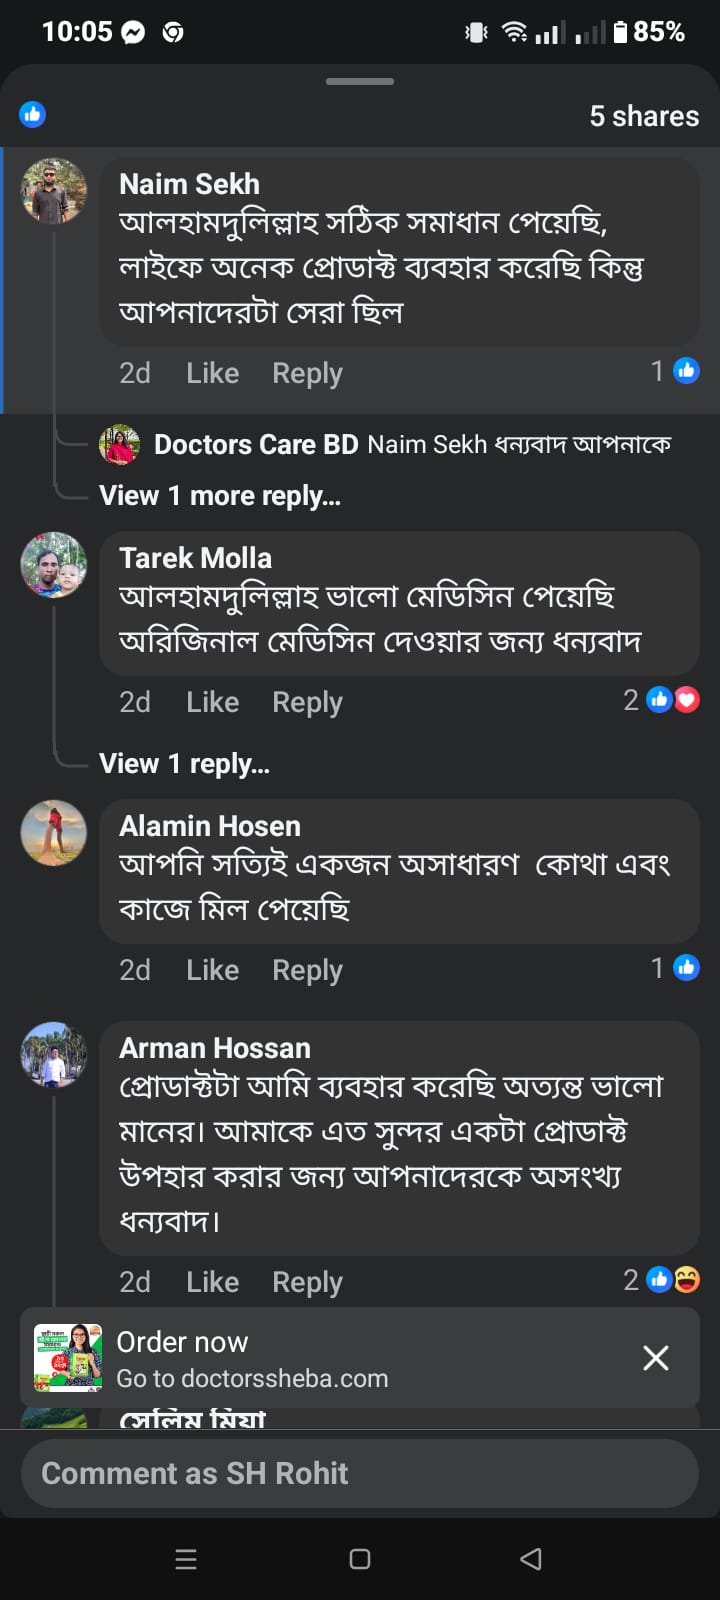Expand View 1 reply under Tarek Molla
The height and width of the screenshot is (1600, 720).
tap(184, 764)
